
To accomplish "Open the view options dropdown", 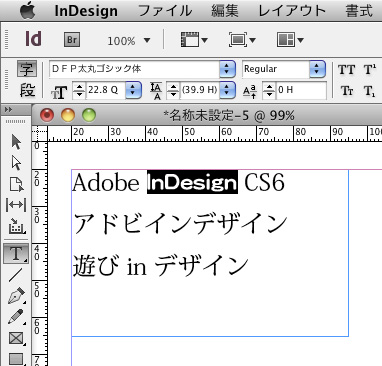I will (x=194, y=40).
